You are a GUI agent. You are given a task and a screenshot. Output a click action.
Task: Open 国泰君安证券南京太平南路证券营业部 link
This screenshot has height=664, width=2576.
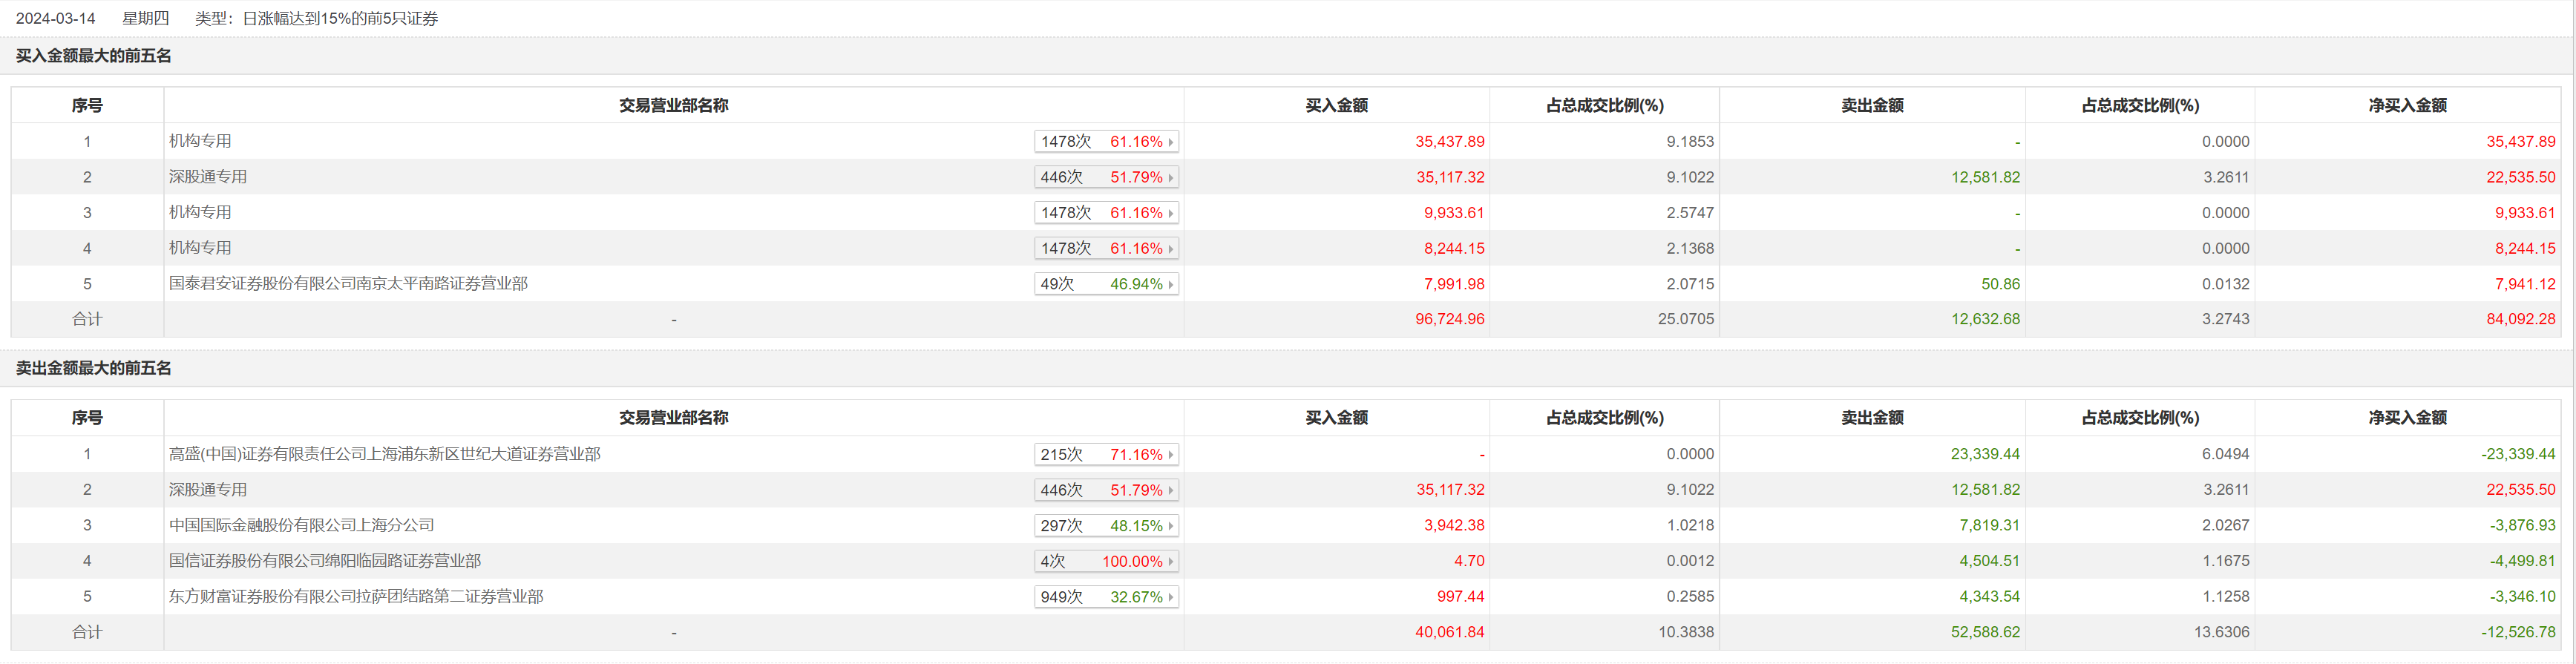[x=348, y=284]
